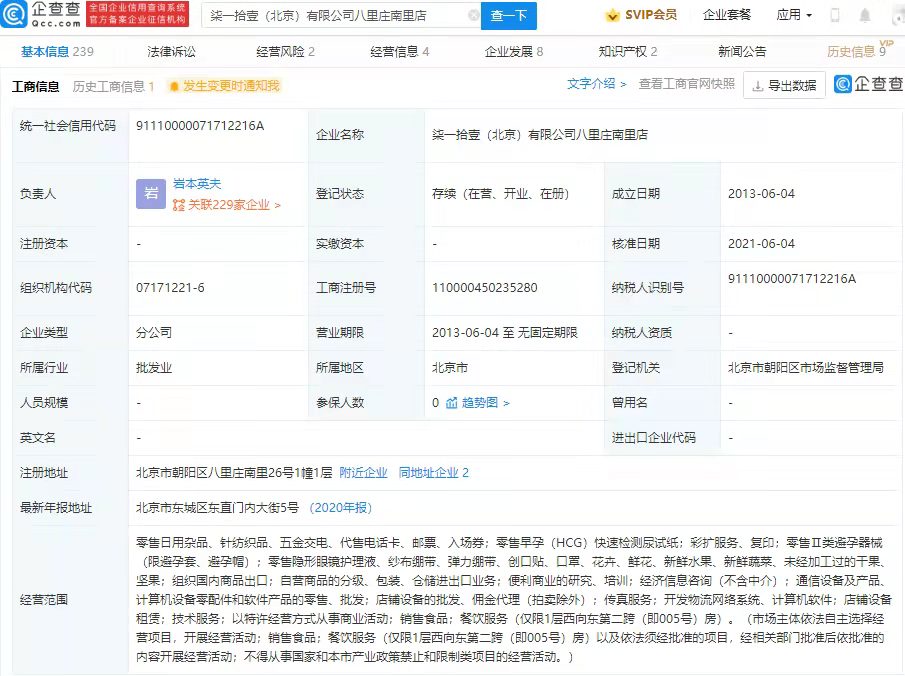The height and width of the screenshot is (676, 905).
Task: Click the 企查查 watermark logo at right
Action: coord(869,85)
